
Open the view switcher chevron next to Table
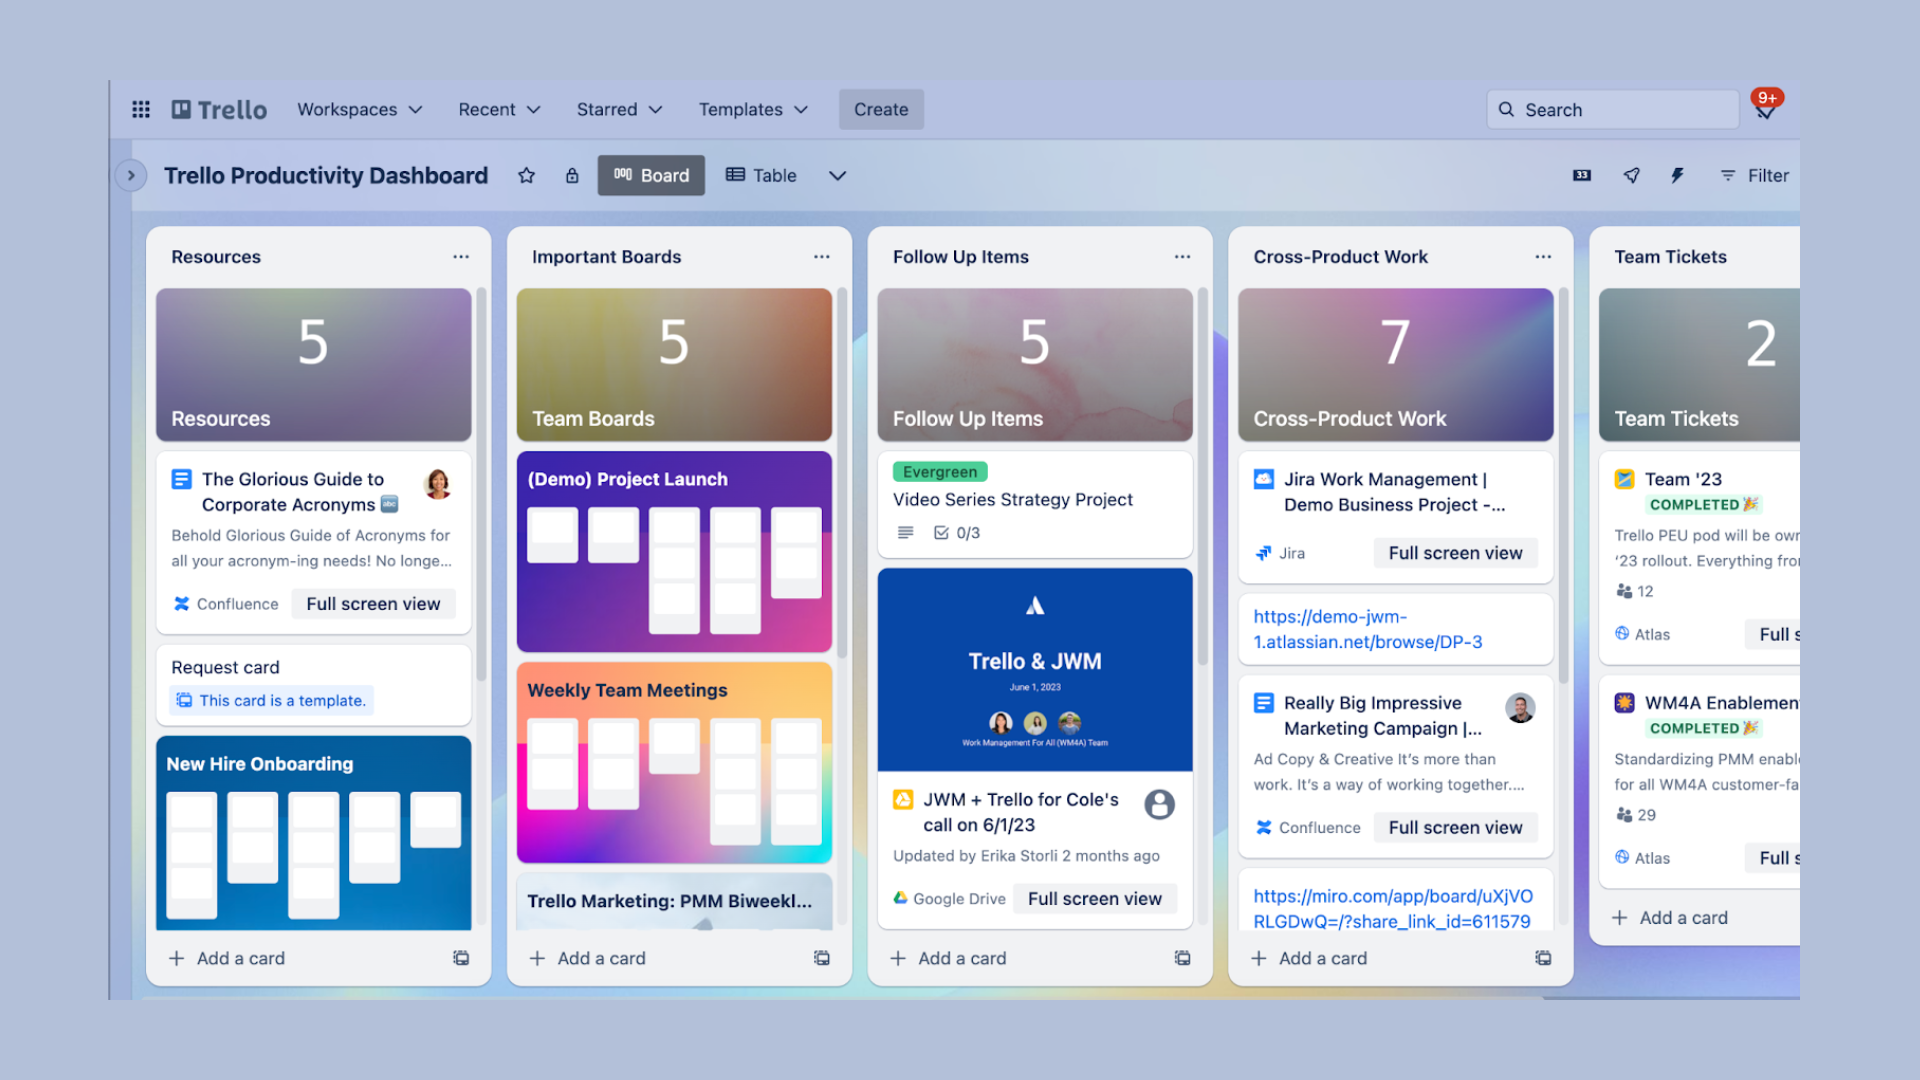click(x=837, y=175)
